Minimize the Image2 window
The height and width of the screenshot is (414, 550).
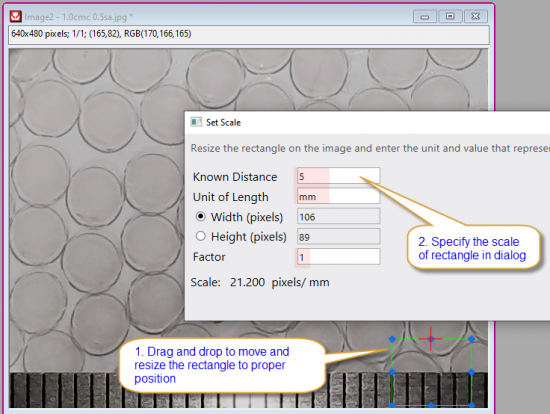[x=425, y=16]
